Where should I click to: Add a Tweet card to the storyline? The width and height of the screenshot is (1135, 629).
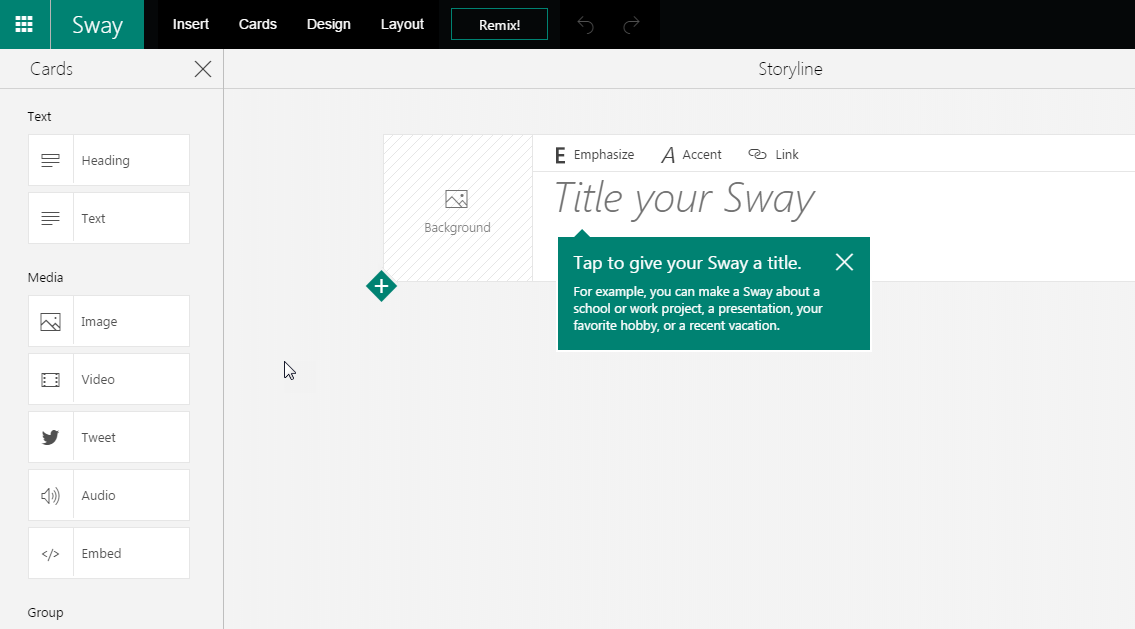pos(51,437)
